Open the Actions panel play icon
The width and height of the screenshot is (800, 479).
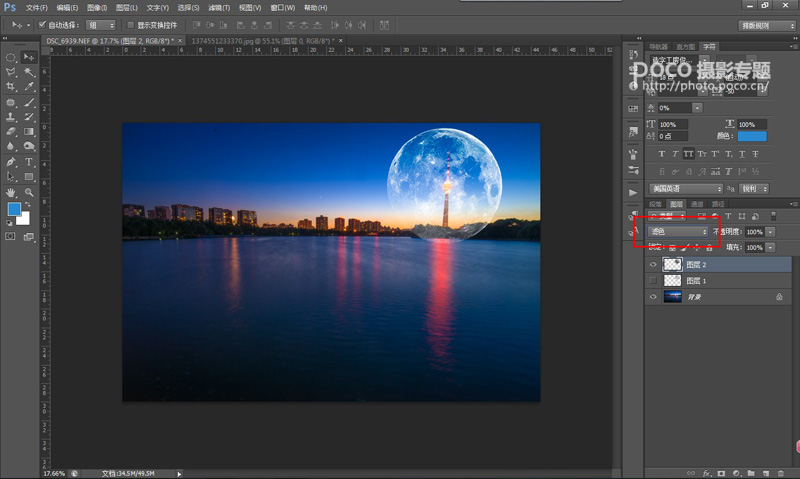coord(633,192)
